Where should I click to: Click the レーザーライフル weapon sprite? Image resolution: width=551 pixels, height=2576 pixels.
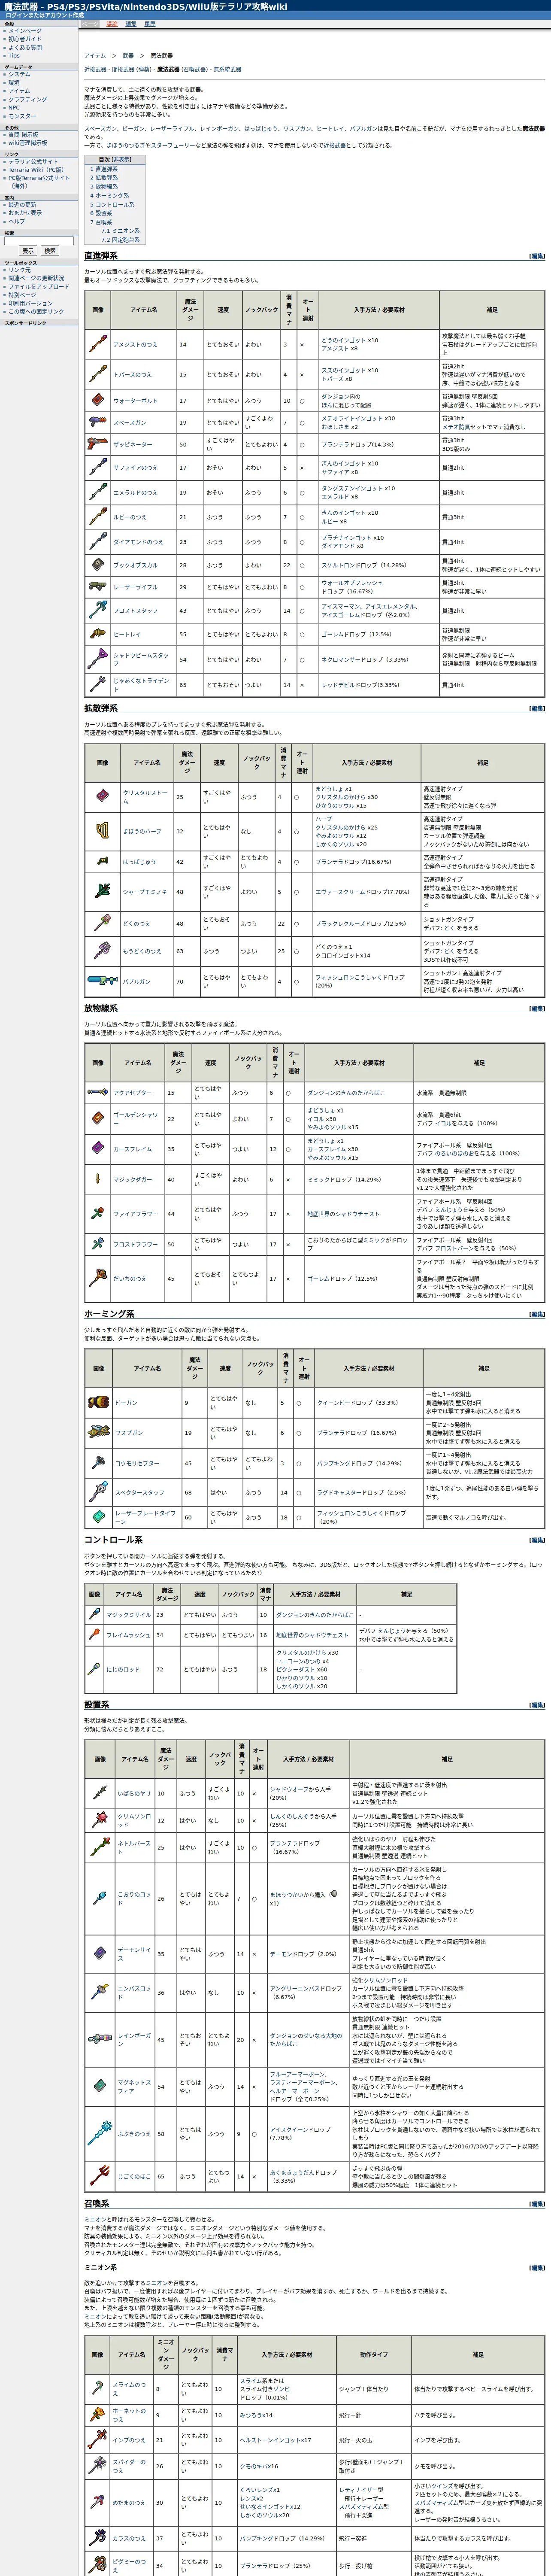point(97,587)
